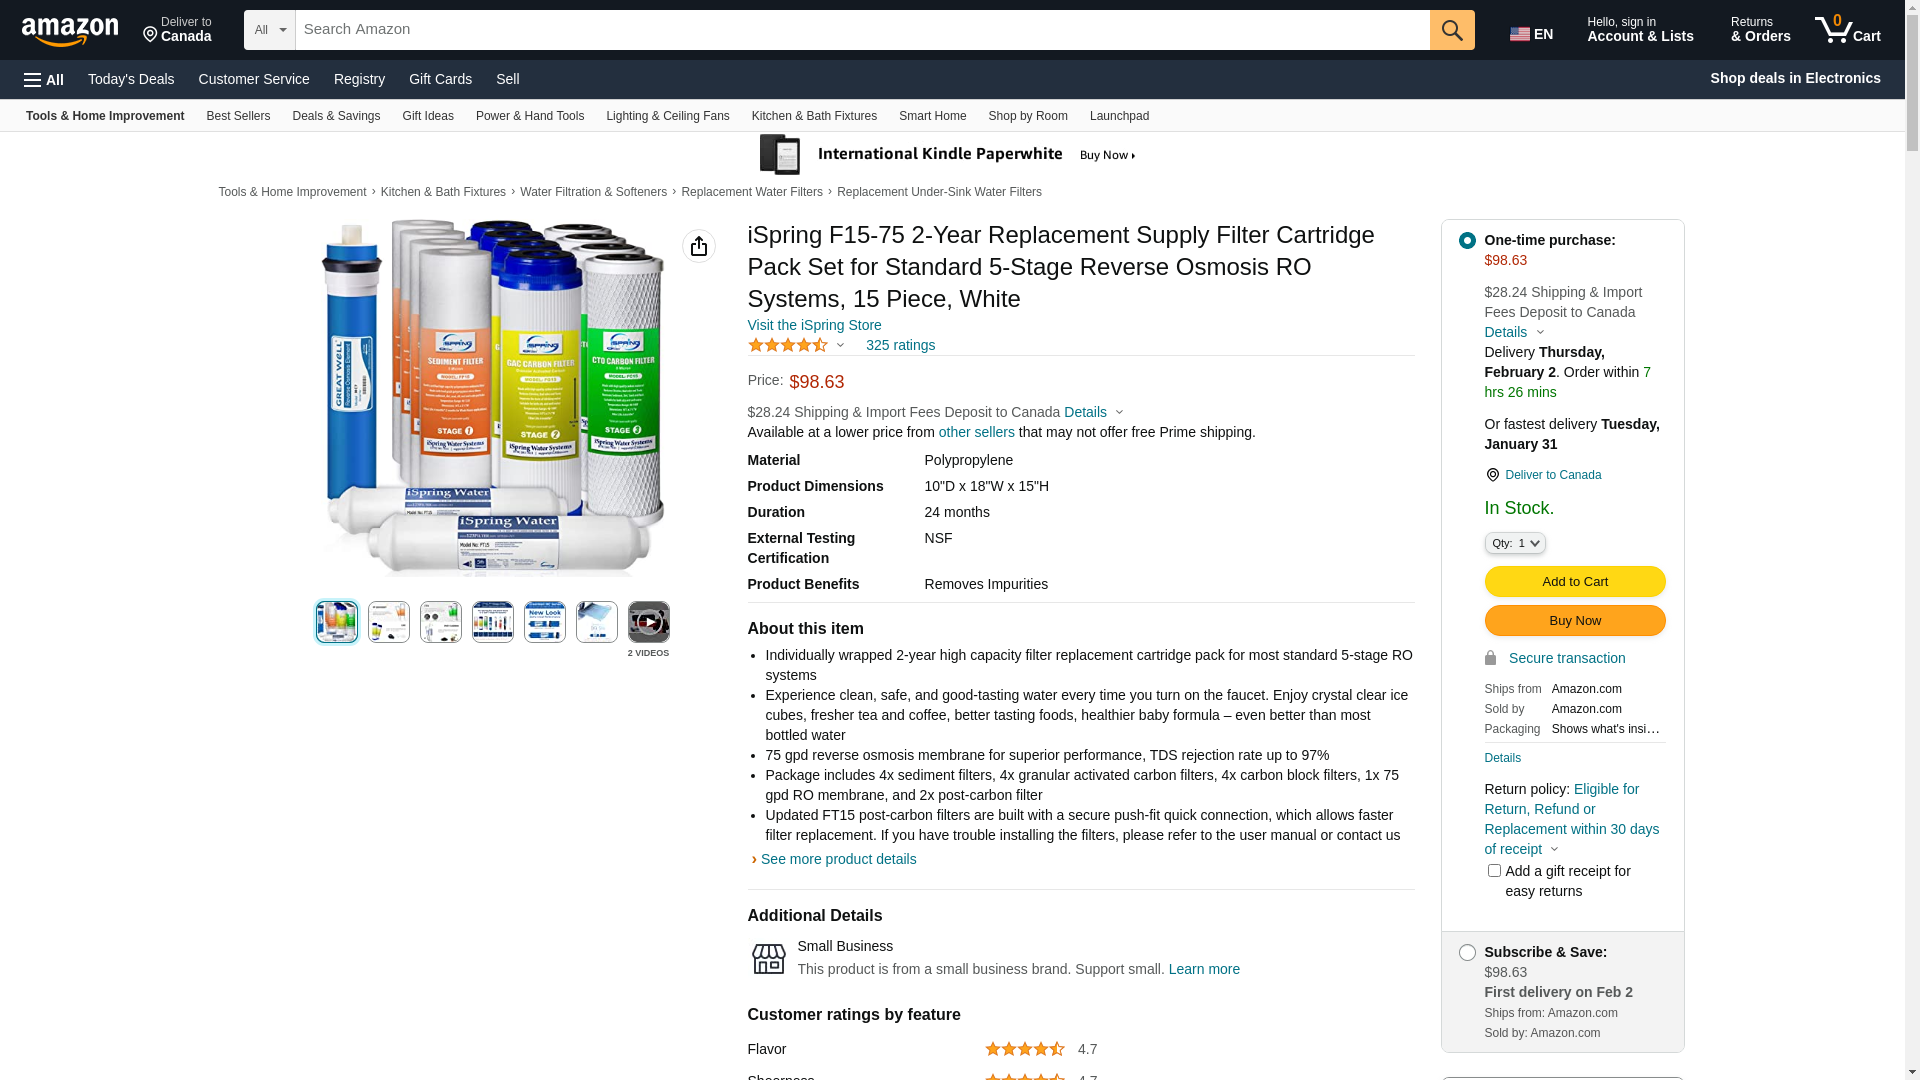Expand the EN language selector
The image size is (1920, 1080).
[x=1531, y=33]
